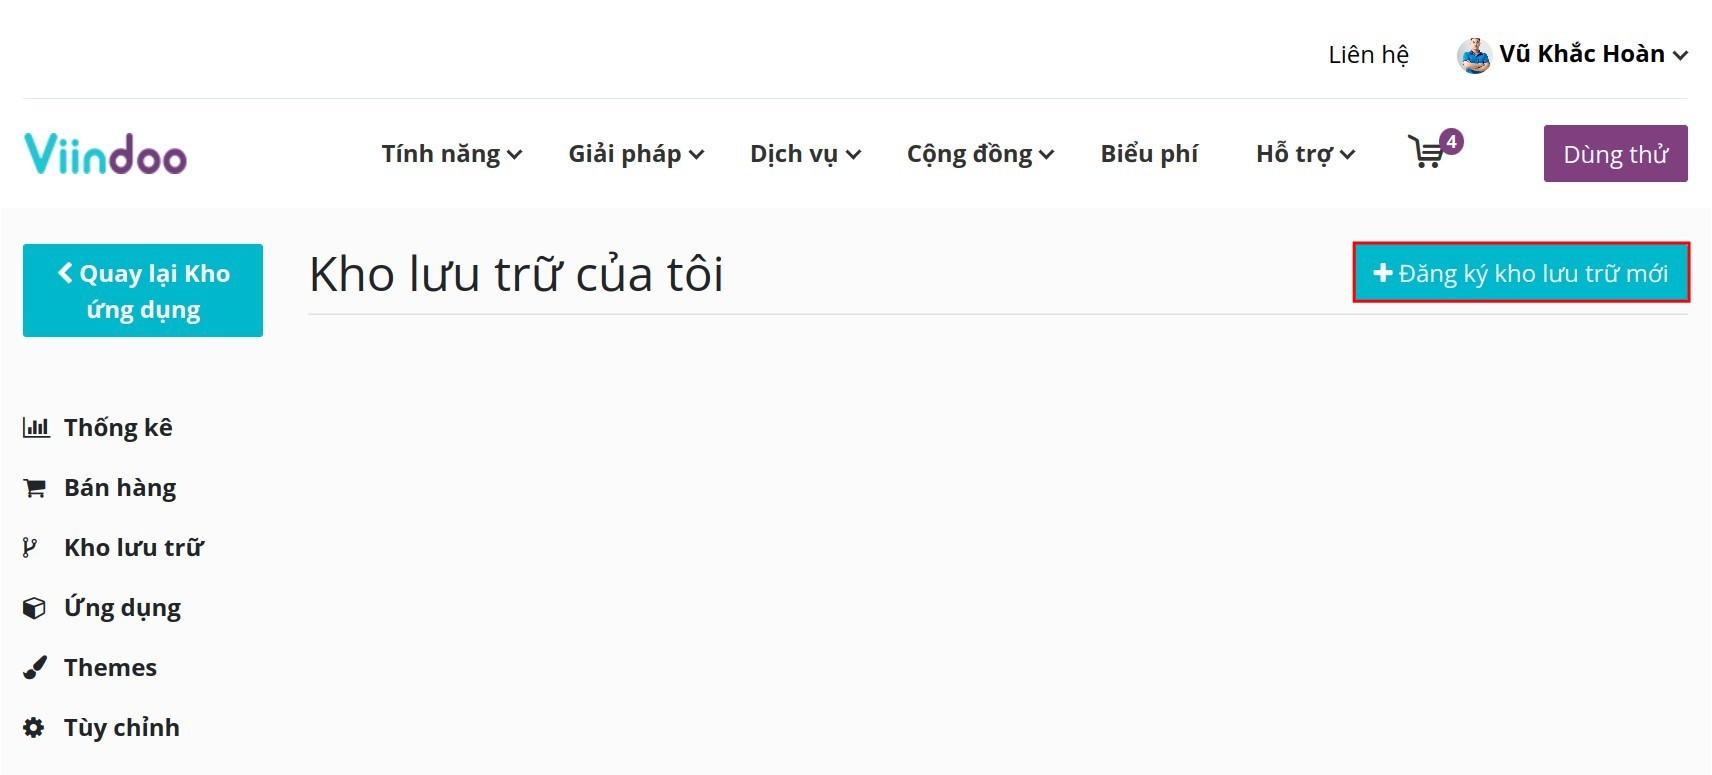1712x775 pixels.
Task: Select the Biểu phí menu item
Action: (1149, 154)
